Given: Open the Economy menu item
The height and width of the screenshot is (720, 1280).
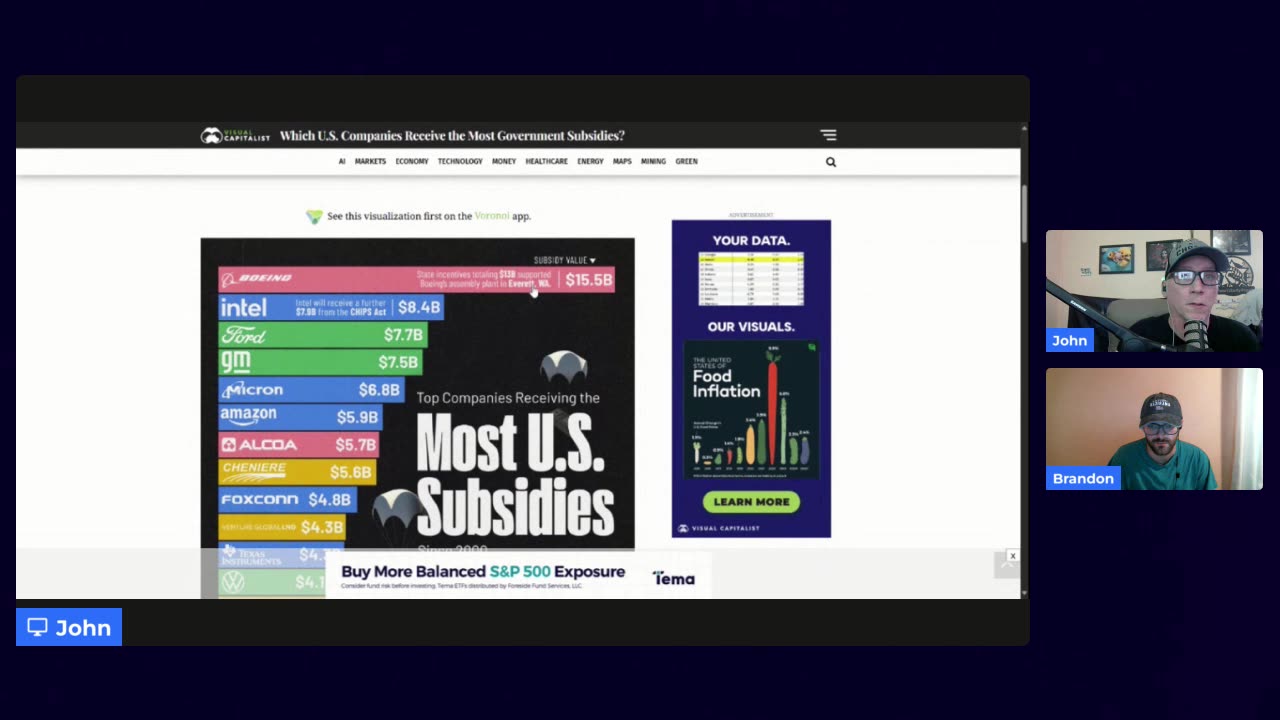Looking at the screenshot, I should click(411, 161).
